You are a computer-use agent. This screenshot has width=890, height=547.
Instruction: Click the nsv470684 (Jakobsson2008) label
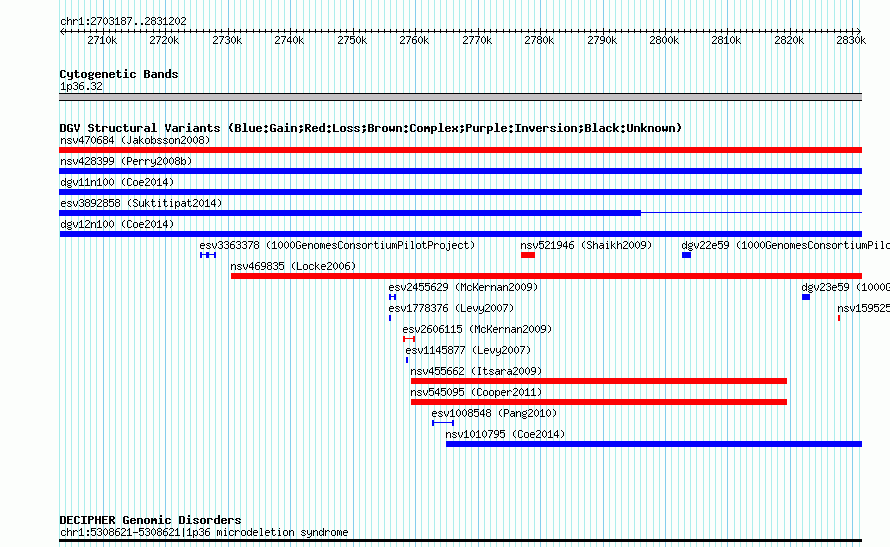click(135, 140)
